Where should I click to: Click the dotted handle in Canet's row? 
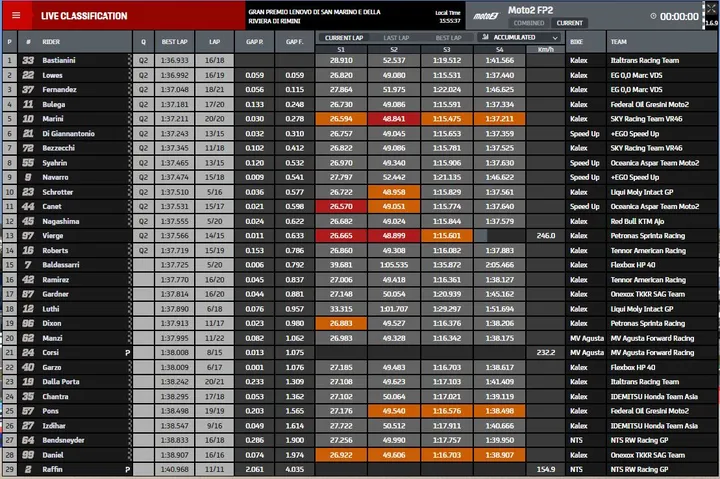129,207
